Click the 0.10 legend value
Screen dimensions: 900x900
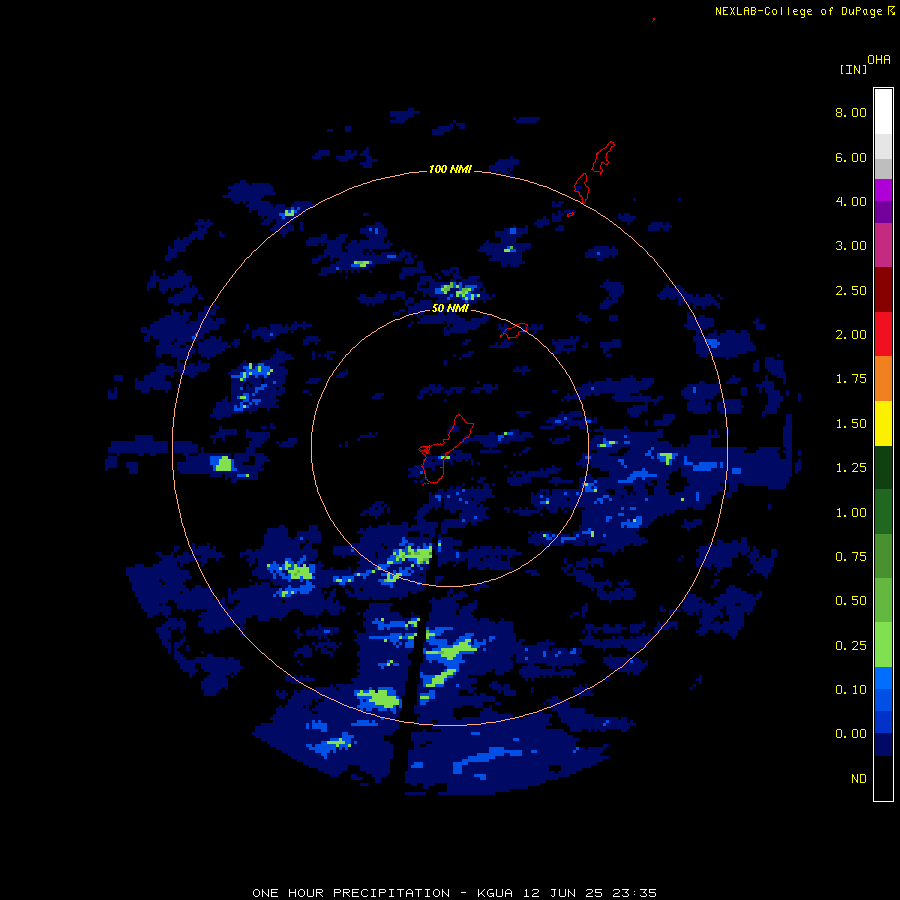pos(851,690)
